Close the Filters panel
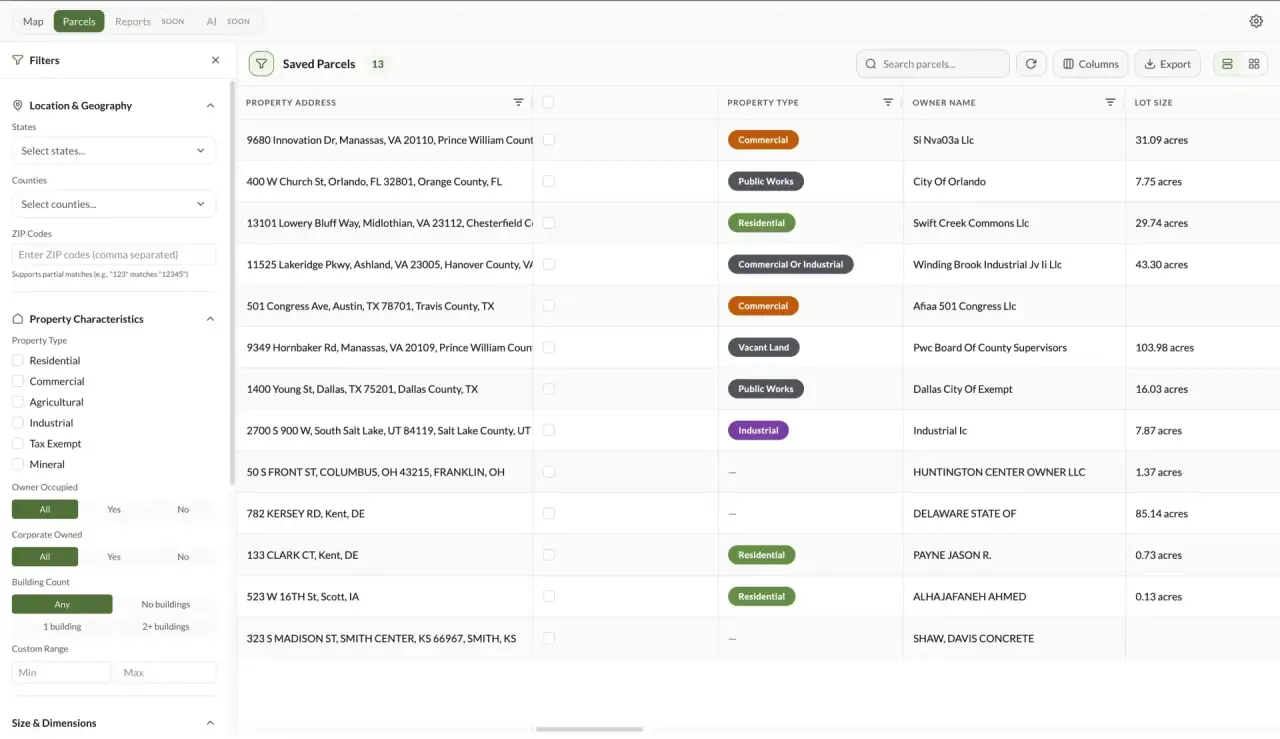The image size is (1280, 739). click(x=215, y=60)
